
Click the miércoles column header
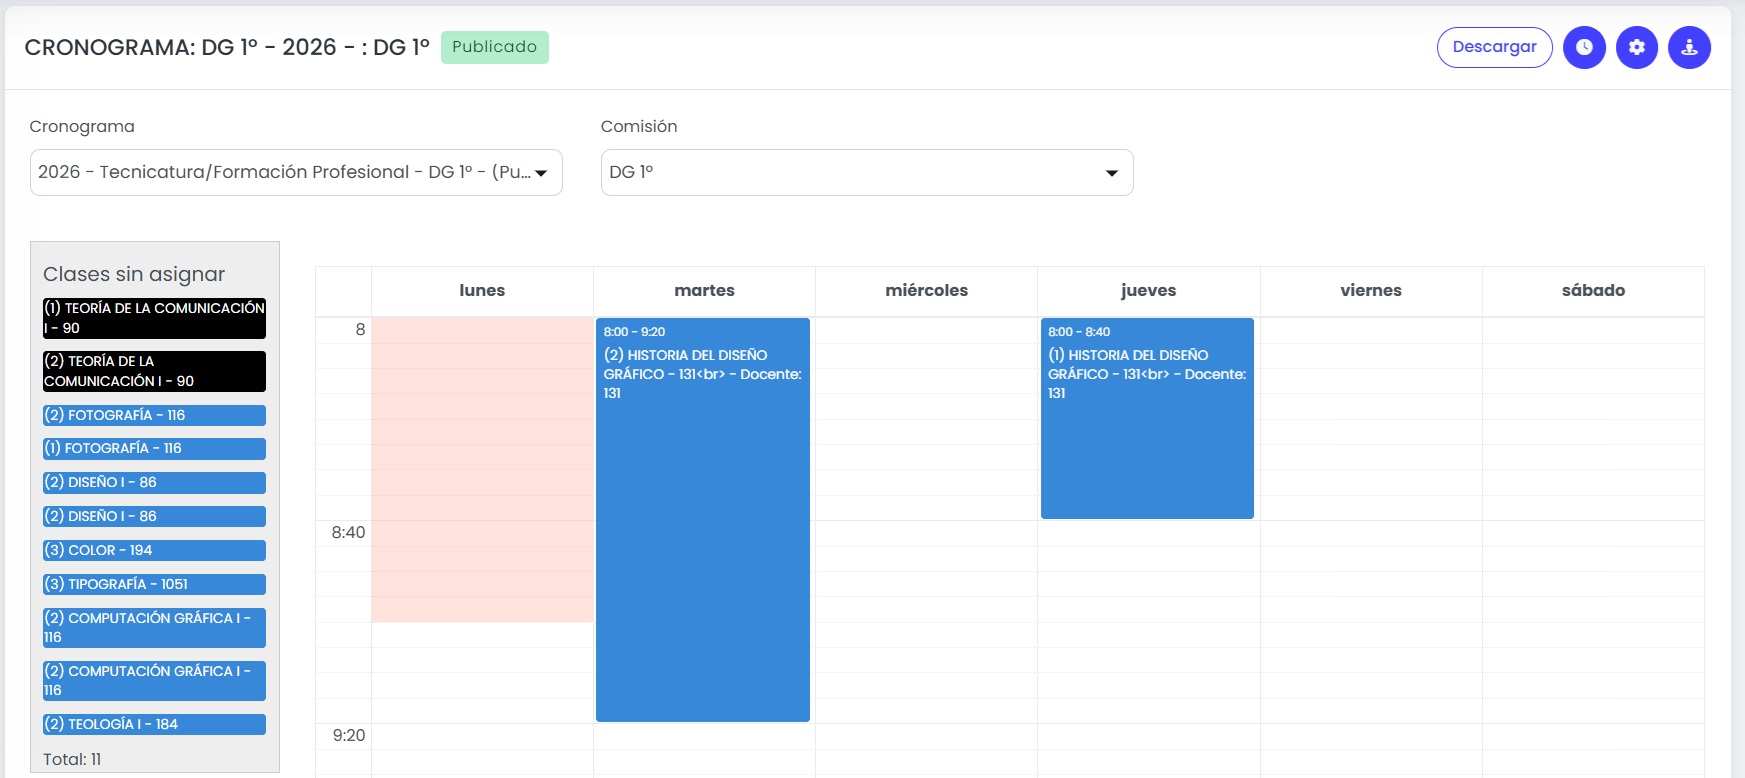[927, 291]
